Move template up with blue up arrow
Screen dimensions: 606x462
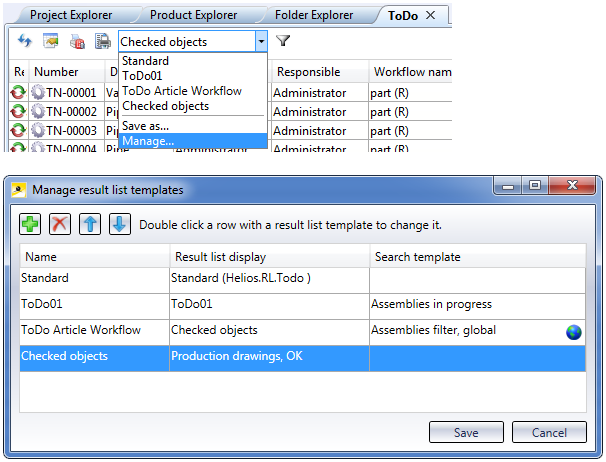coord(90,224)
